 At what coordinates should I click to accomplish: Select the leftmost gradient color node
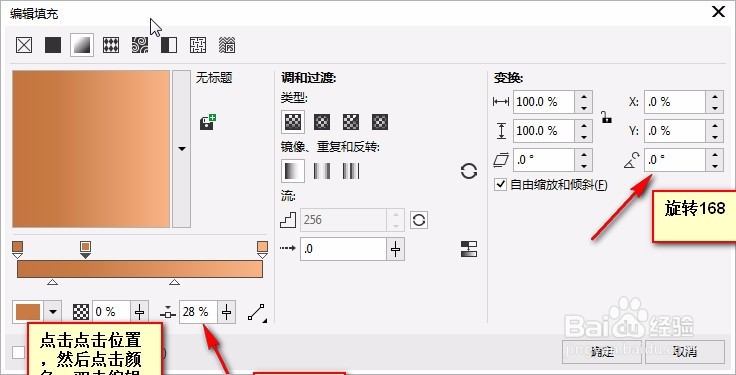coord(17,249)
